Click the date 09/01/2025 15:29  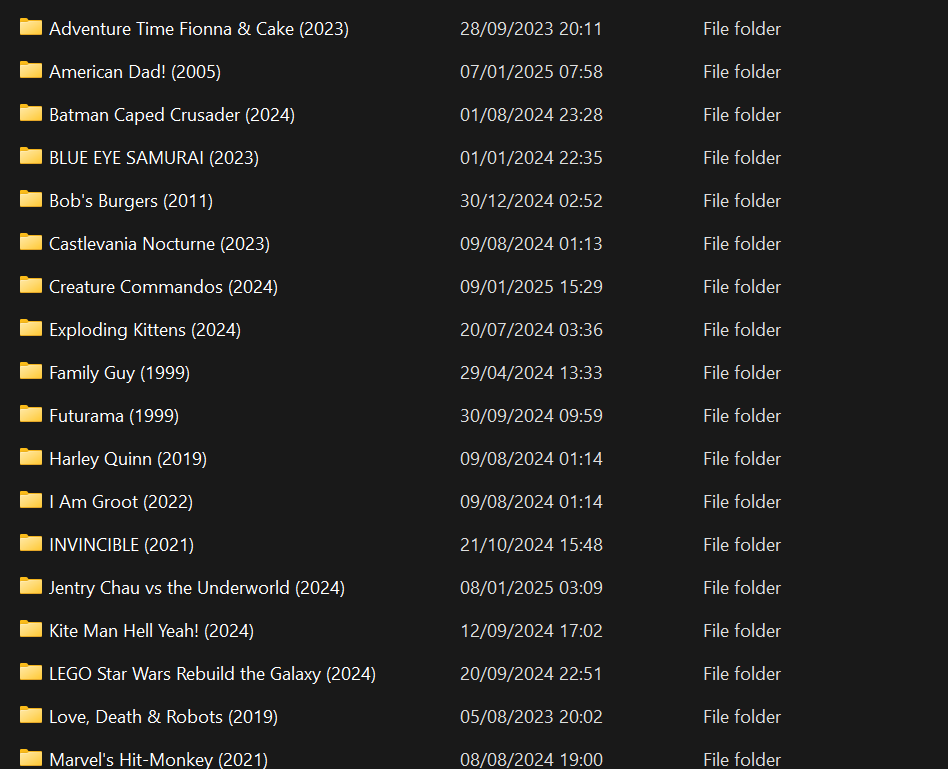531,287
